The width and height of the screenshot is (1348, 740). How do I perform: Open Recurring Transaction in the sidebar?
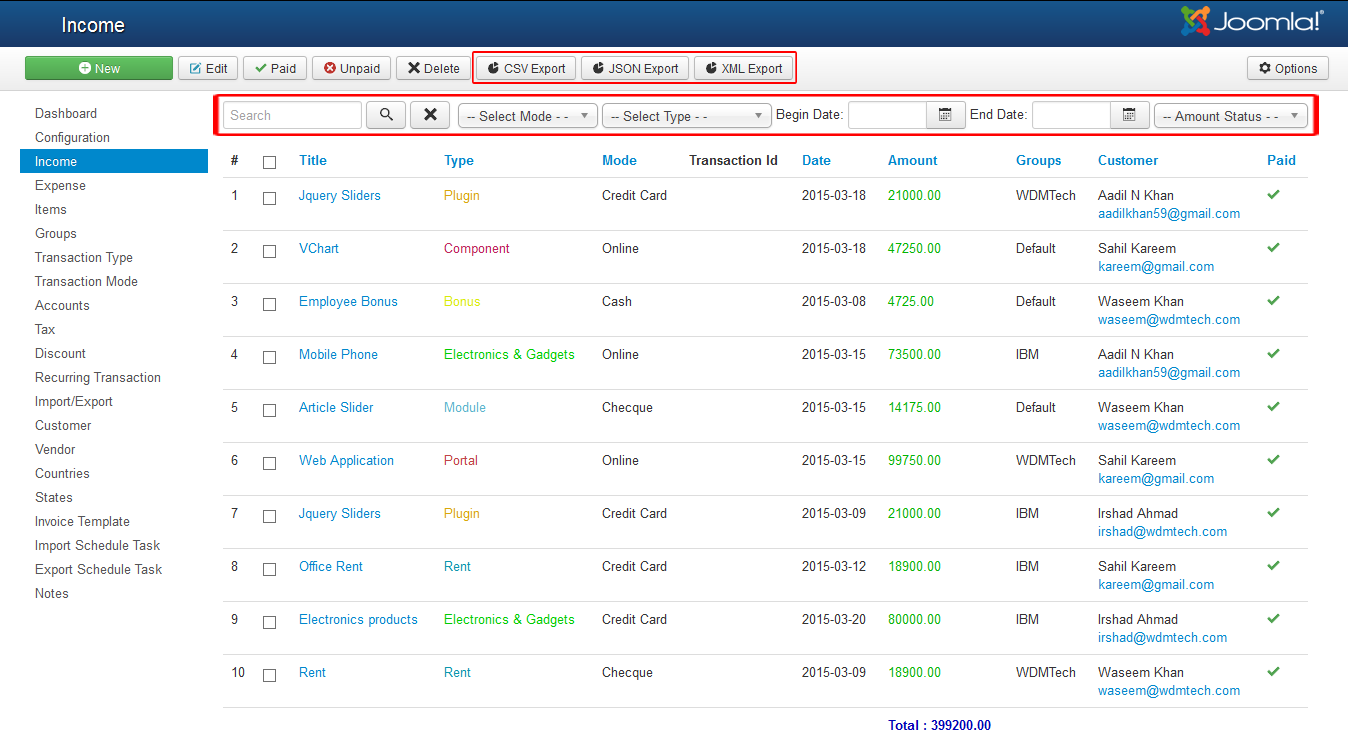click(98, 377)
